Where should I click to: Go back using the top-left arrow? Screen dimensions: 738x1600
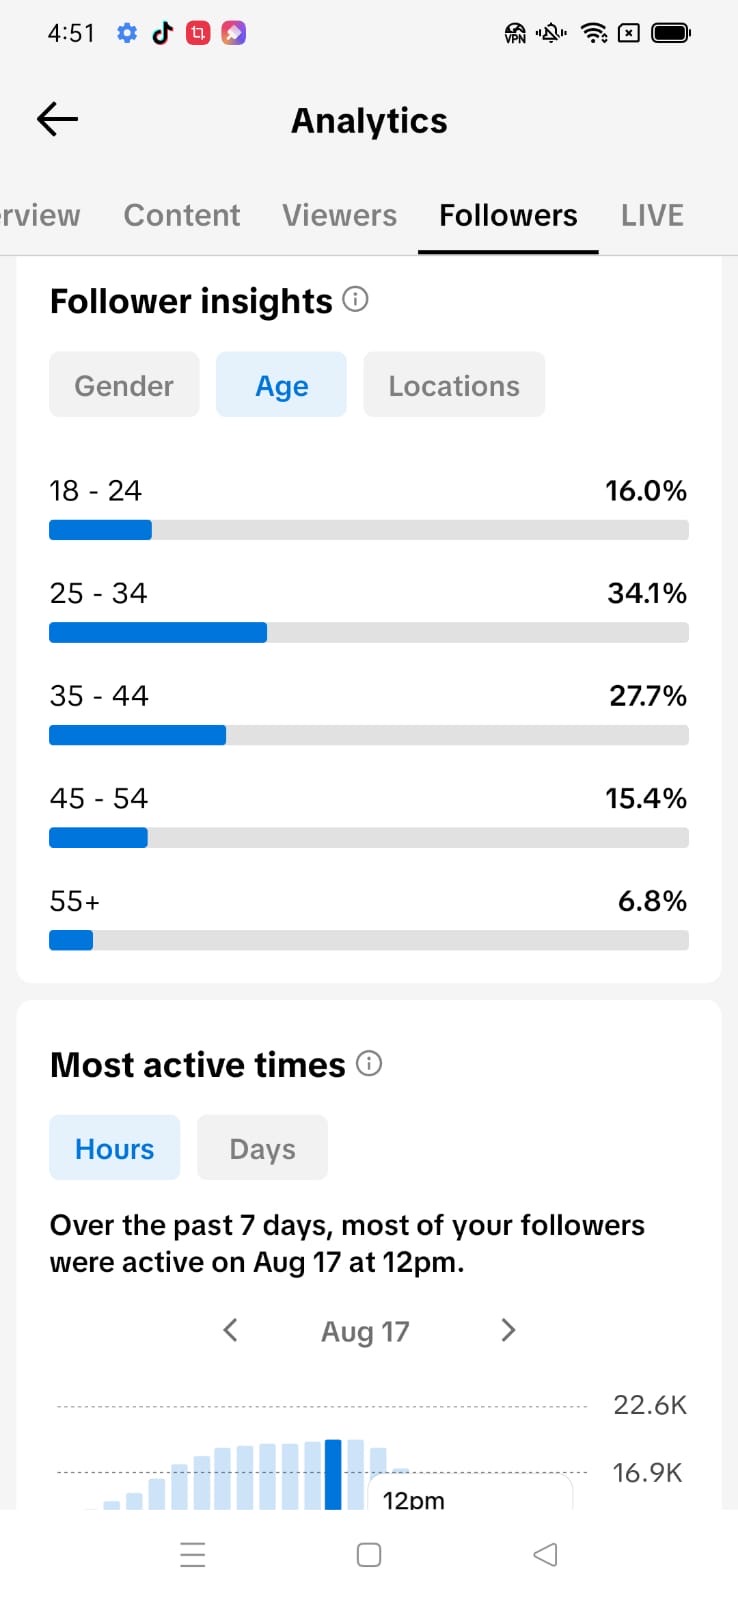57,120
